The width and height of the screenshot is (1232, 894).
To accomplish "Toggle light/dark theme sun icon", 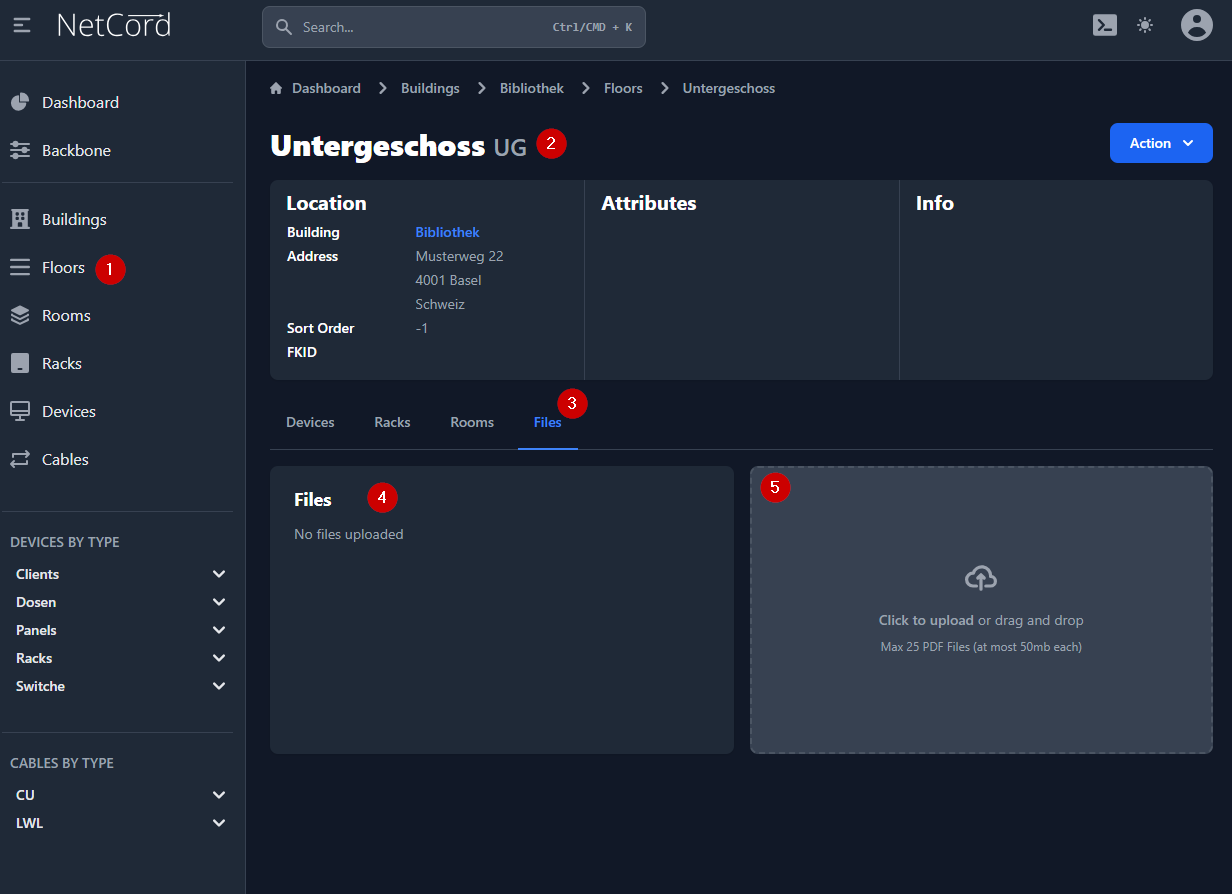I will pos(1145,26).
